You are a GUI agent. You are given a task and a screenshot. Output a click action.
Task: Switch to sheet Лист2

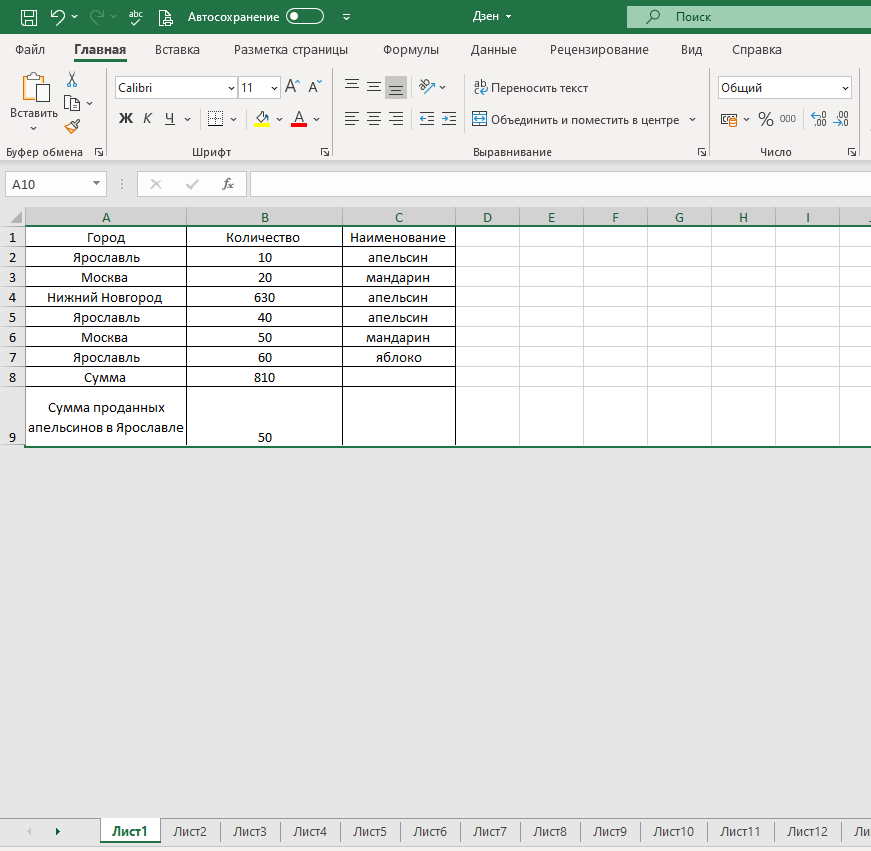coord(190,832)
